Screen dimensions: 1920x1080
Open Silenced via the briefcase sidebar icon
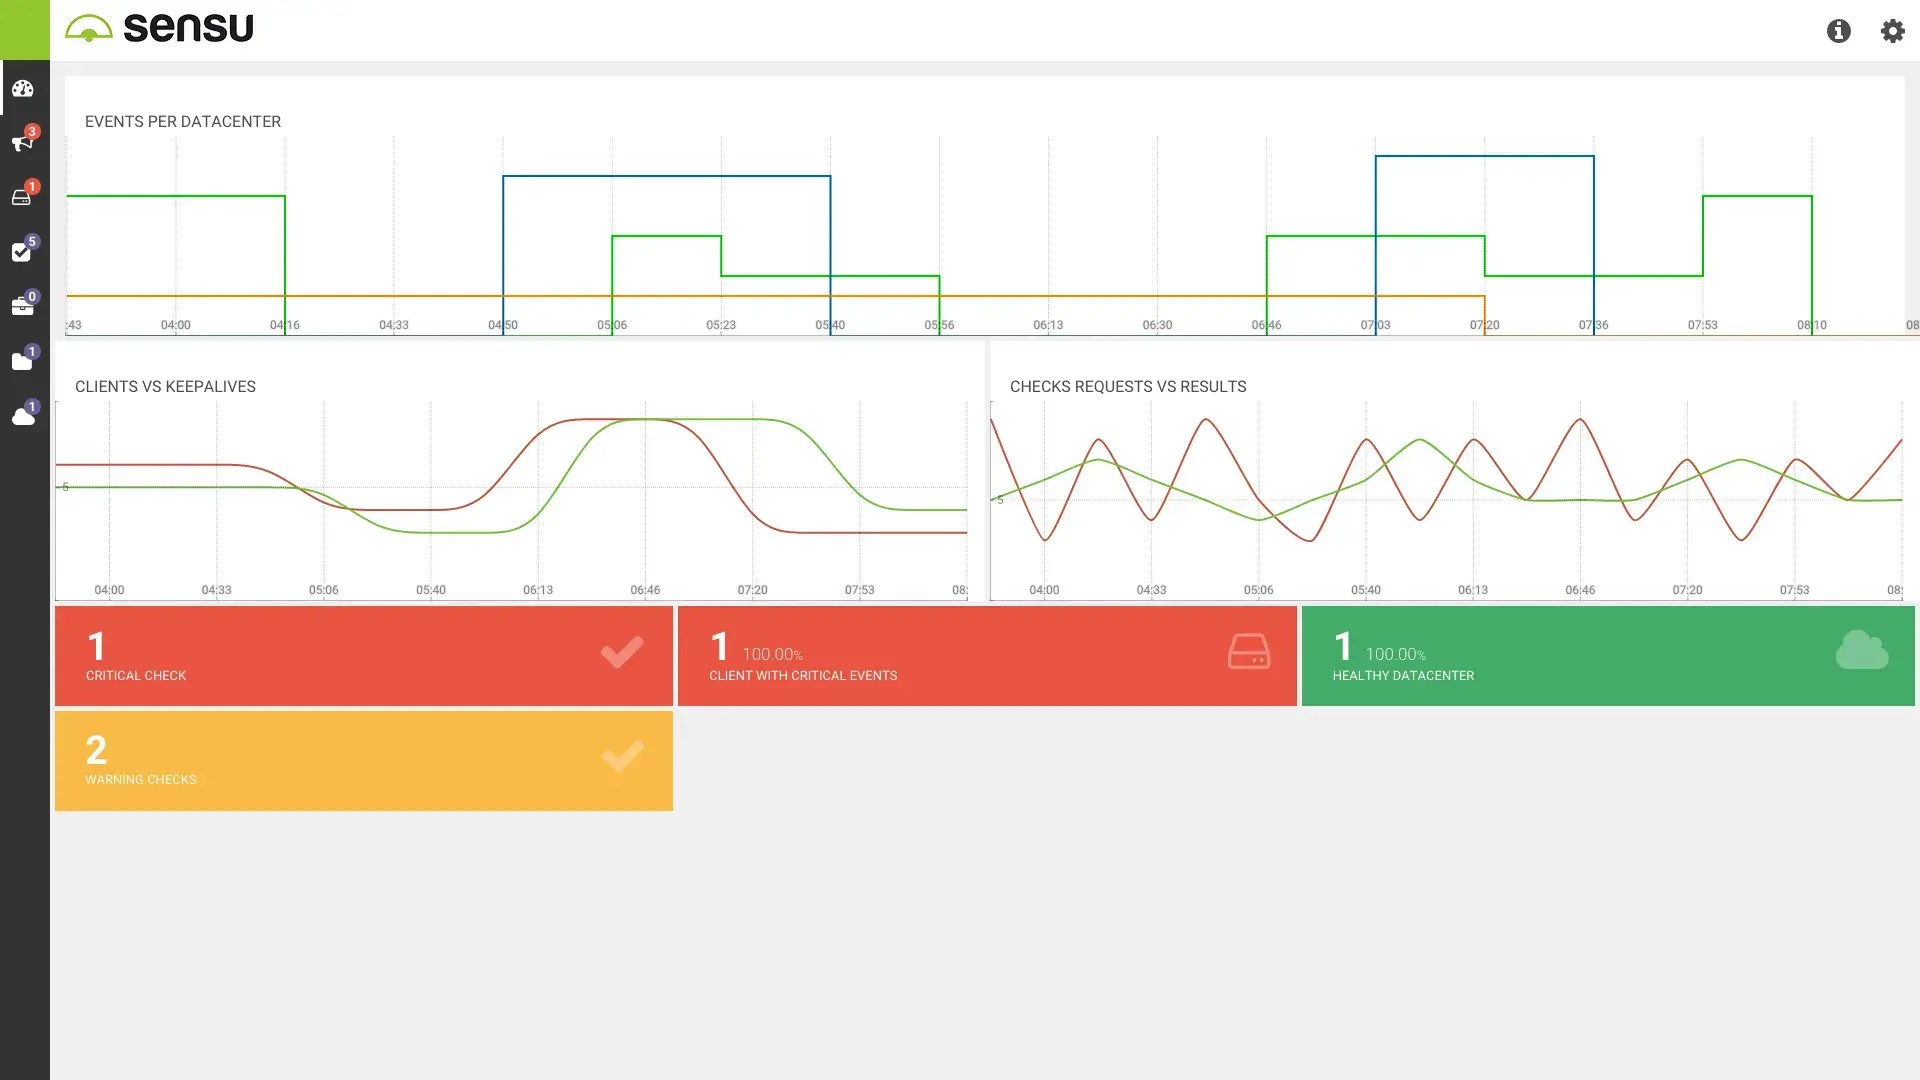[23, 307]
